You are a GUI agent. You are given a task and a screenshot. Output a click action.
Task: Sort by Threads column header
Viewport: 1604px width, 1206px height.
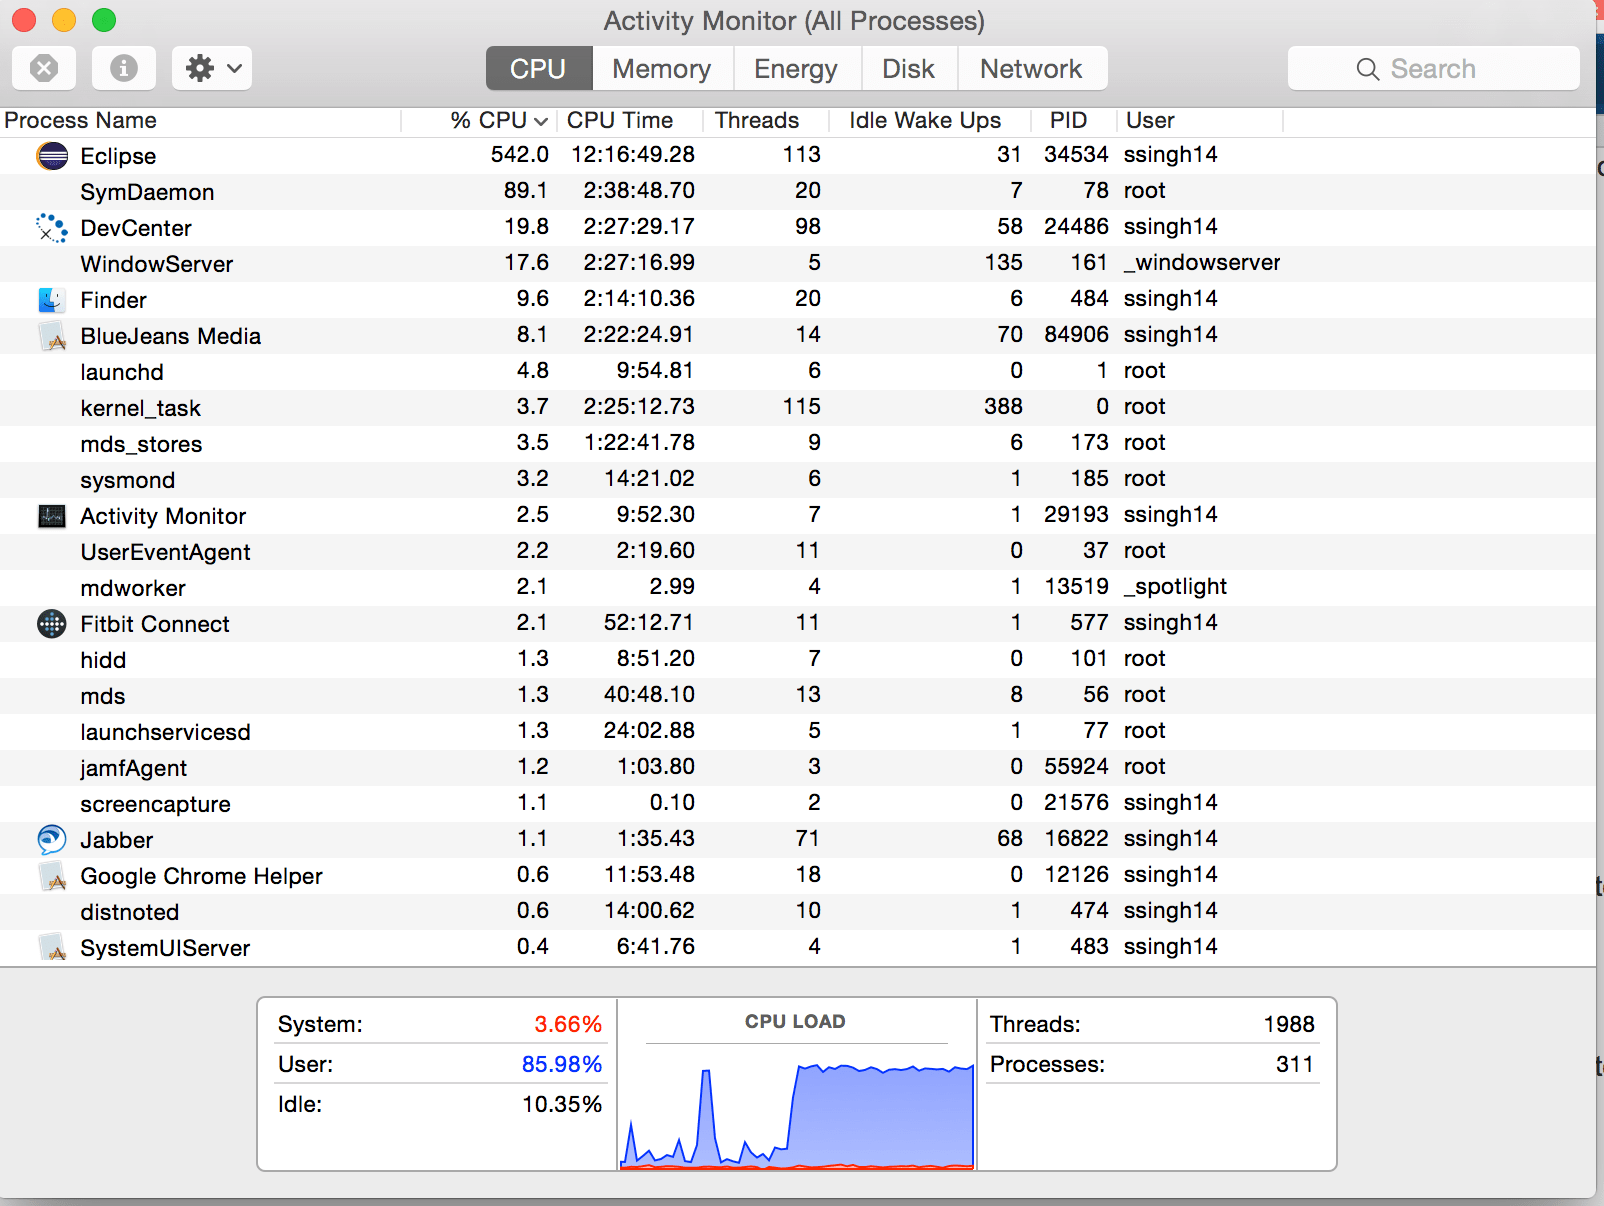pyautogui.click(x=766, y=121)
